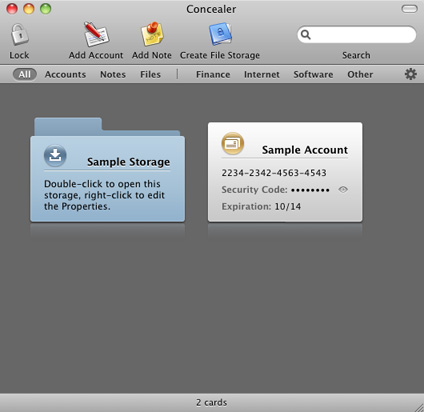The image size is (424, 412).
Task: Filter by Internet category
Action: pyautogui.click(x=262, y=74)
